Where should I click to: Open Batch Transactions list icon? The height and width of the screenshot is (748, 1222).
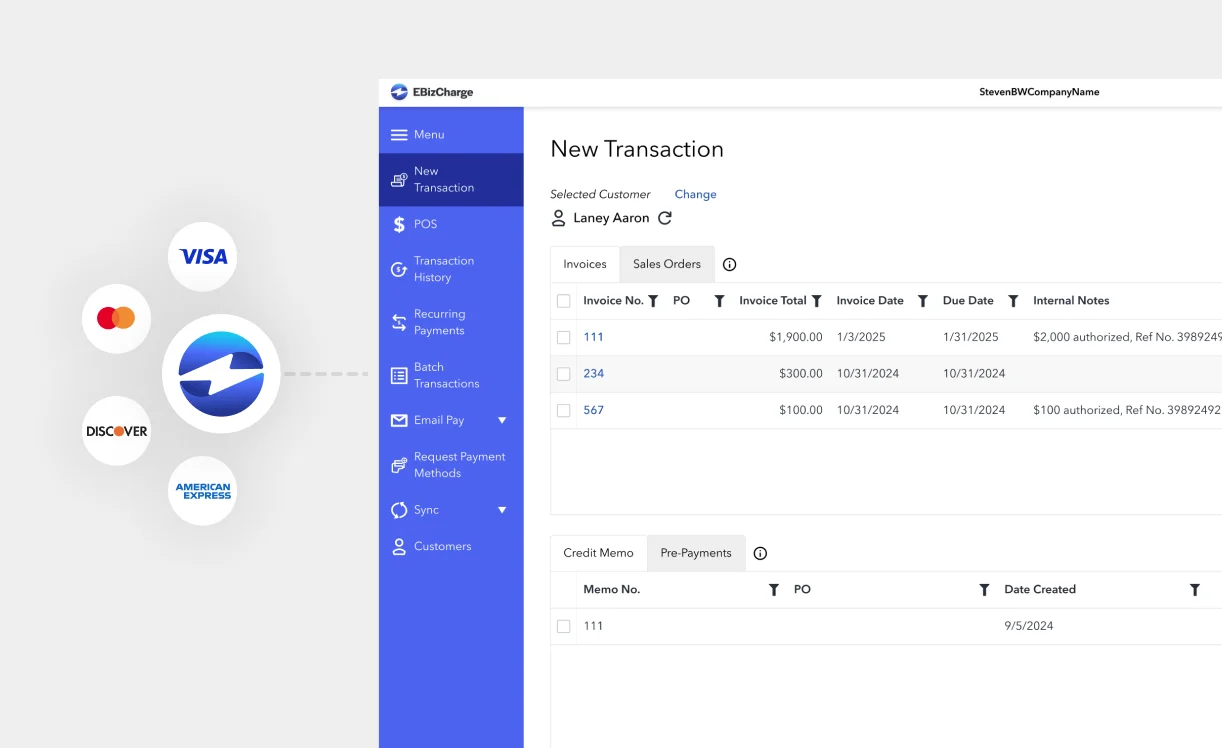[399, 375]
